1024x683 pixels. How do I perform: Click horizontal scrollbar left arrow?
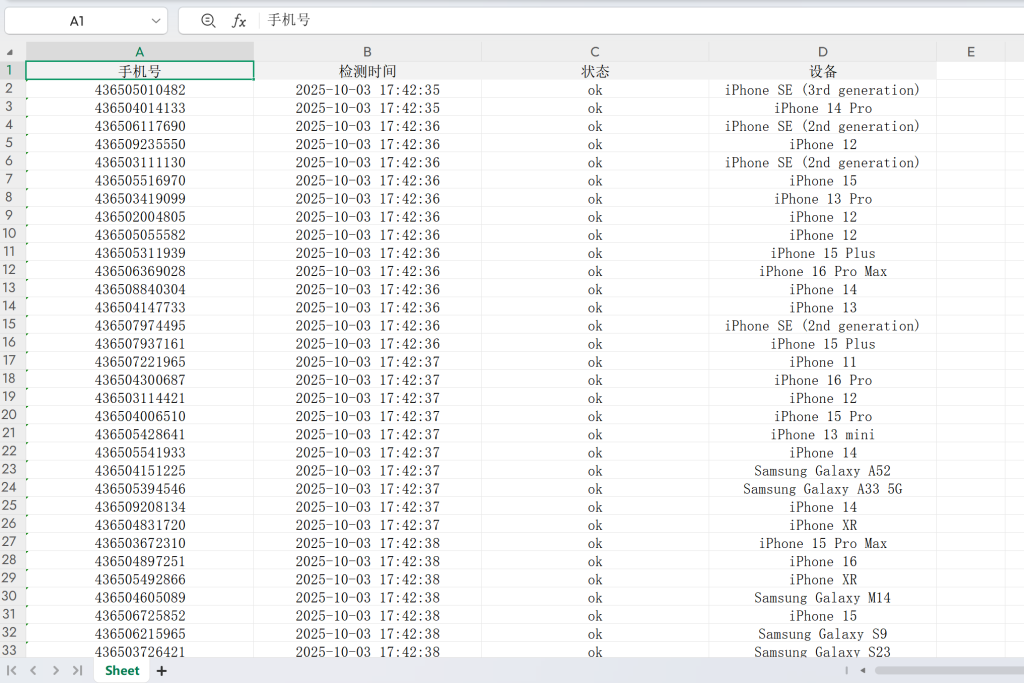click(x=863, y=671)
